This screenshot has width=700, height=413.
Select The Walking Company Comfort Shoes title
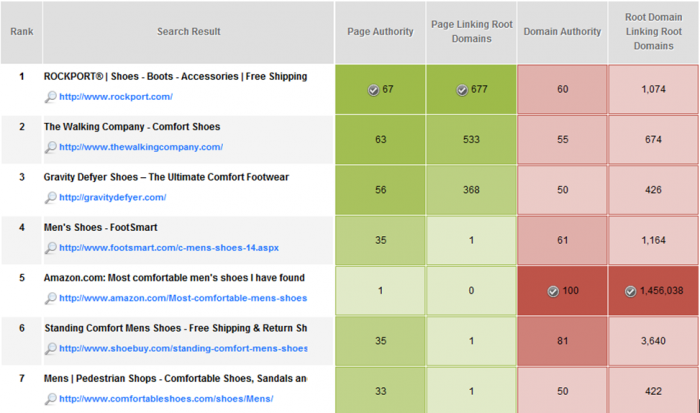132,127
